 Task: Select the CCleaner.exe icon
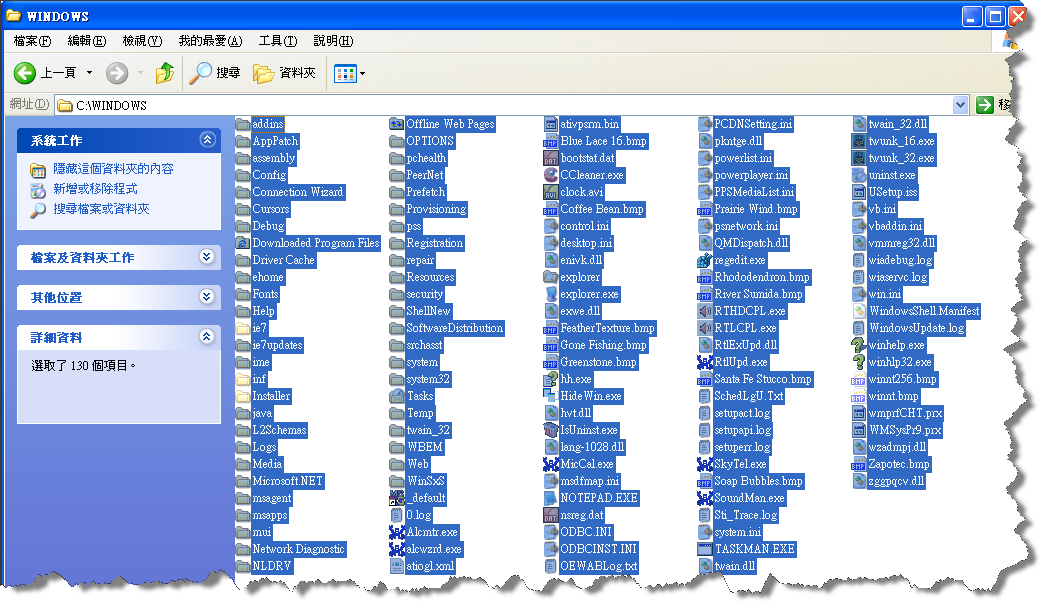pyautogui.click(x=551, y=175)
